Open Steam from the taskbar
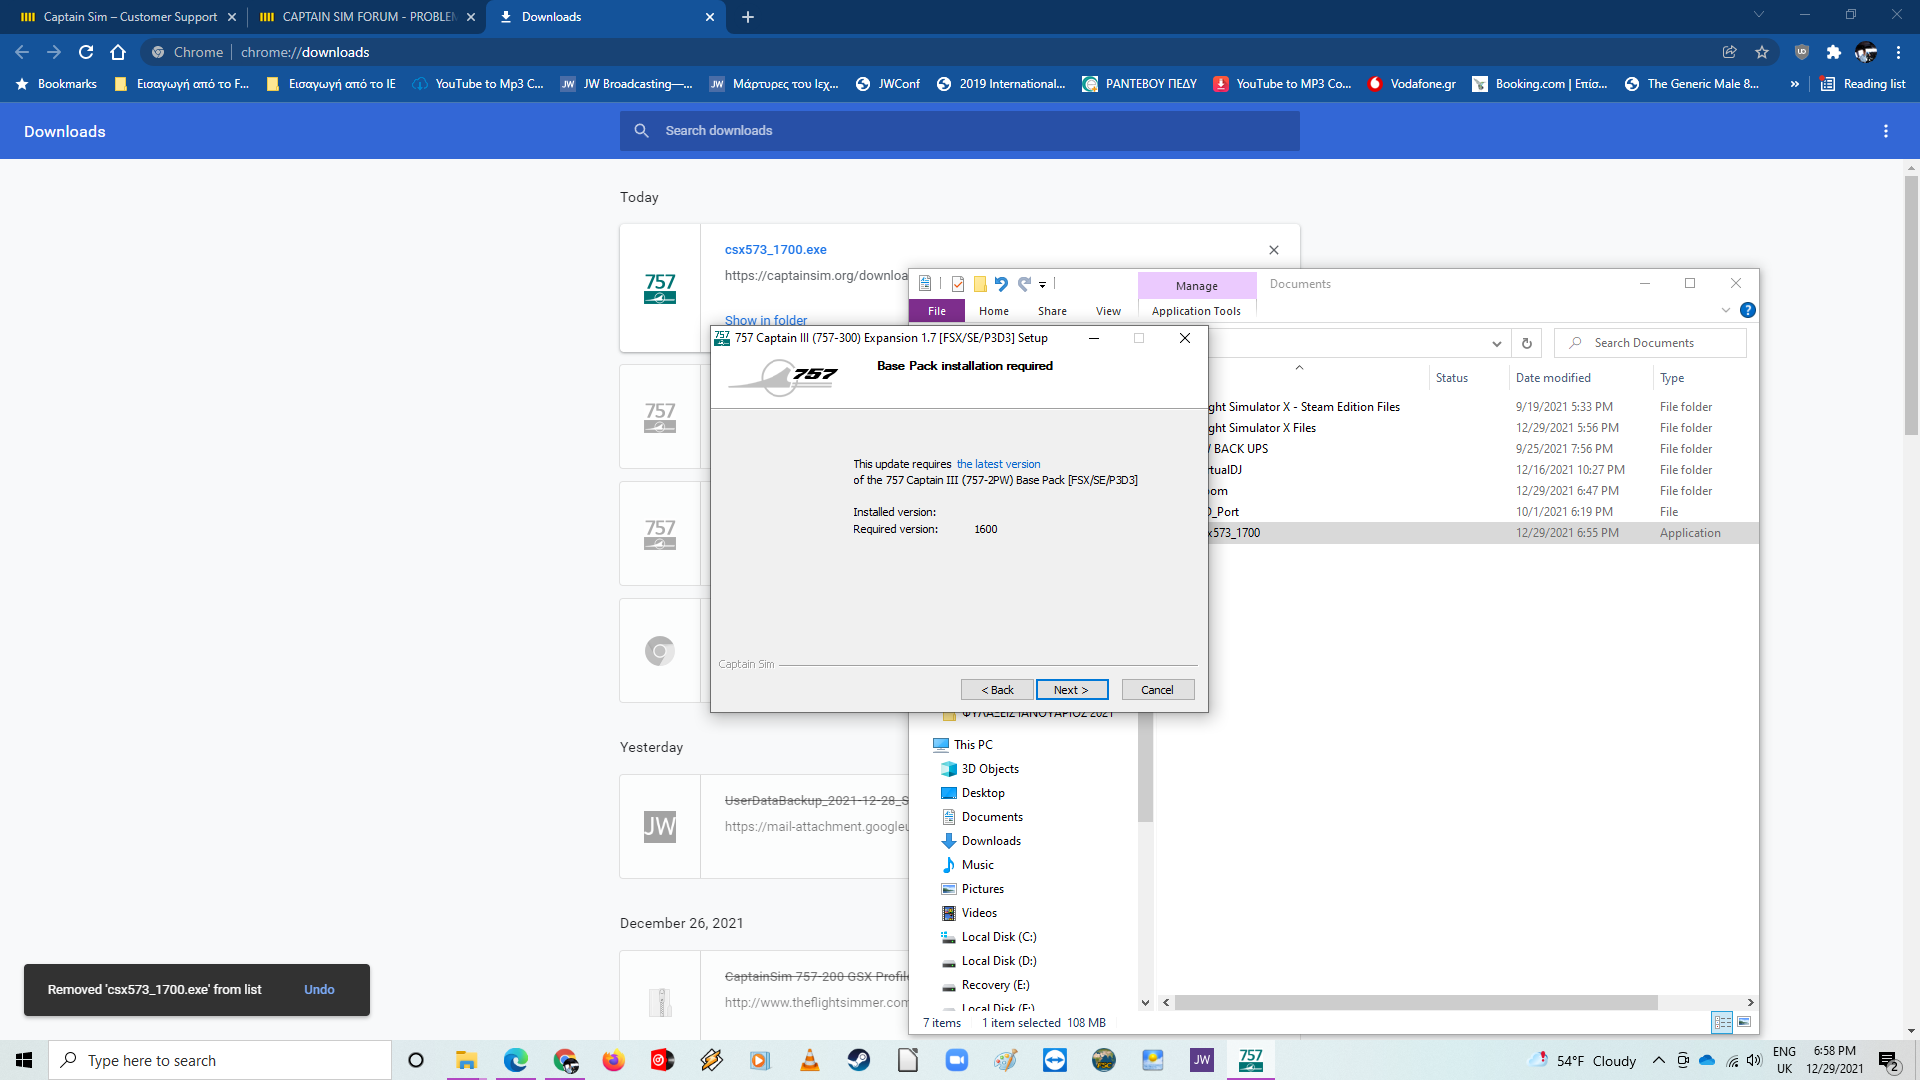Screen dimensions: 1920x1080 pos(859,1060)
